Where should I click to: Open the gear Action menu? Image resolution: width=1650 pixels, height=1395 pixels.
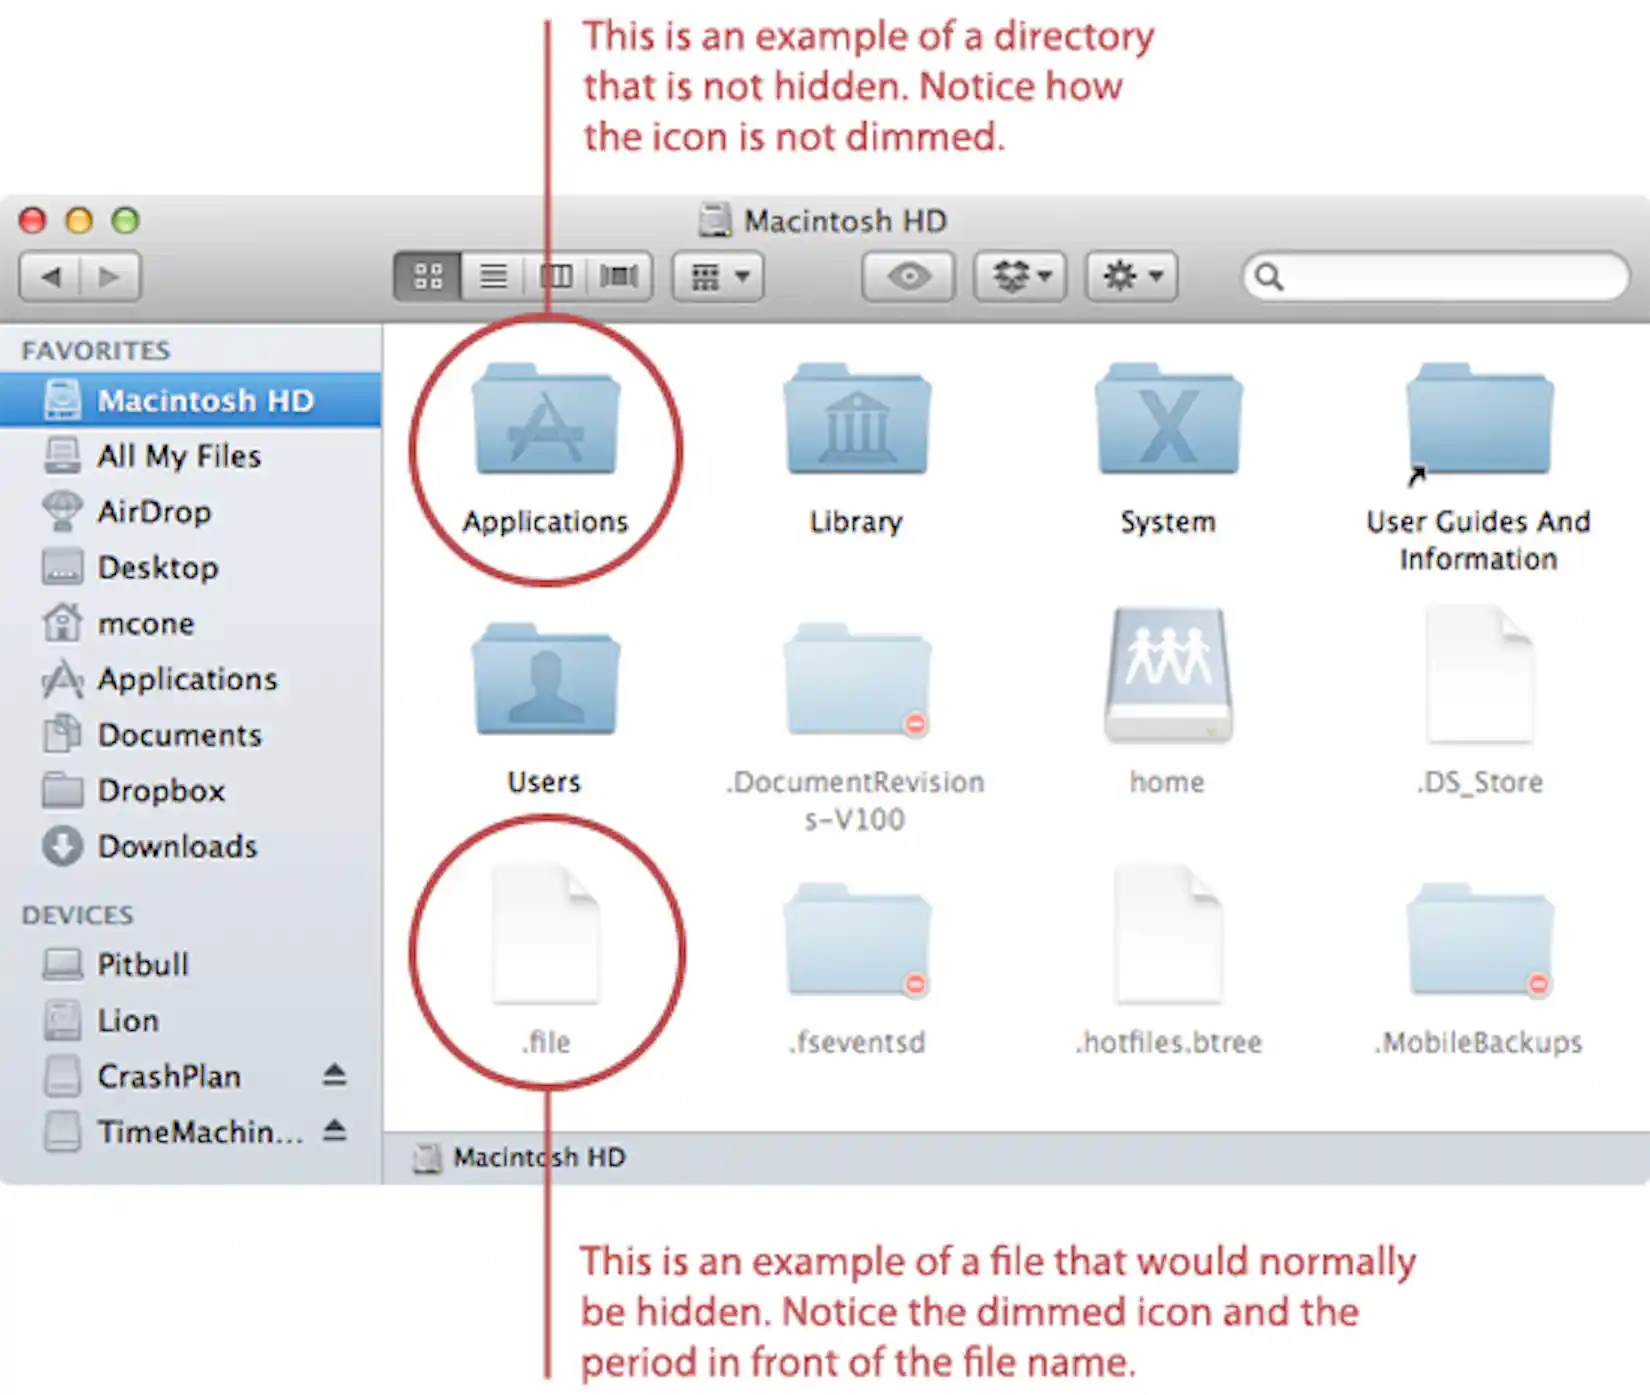1132,276
